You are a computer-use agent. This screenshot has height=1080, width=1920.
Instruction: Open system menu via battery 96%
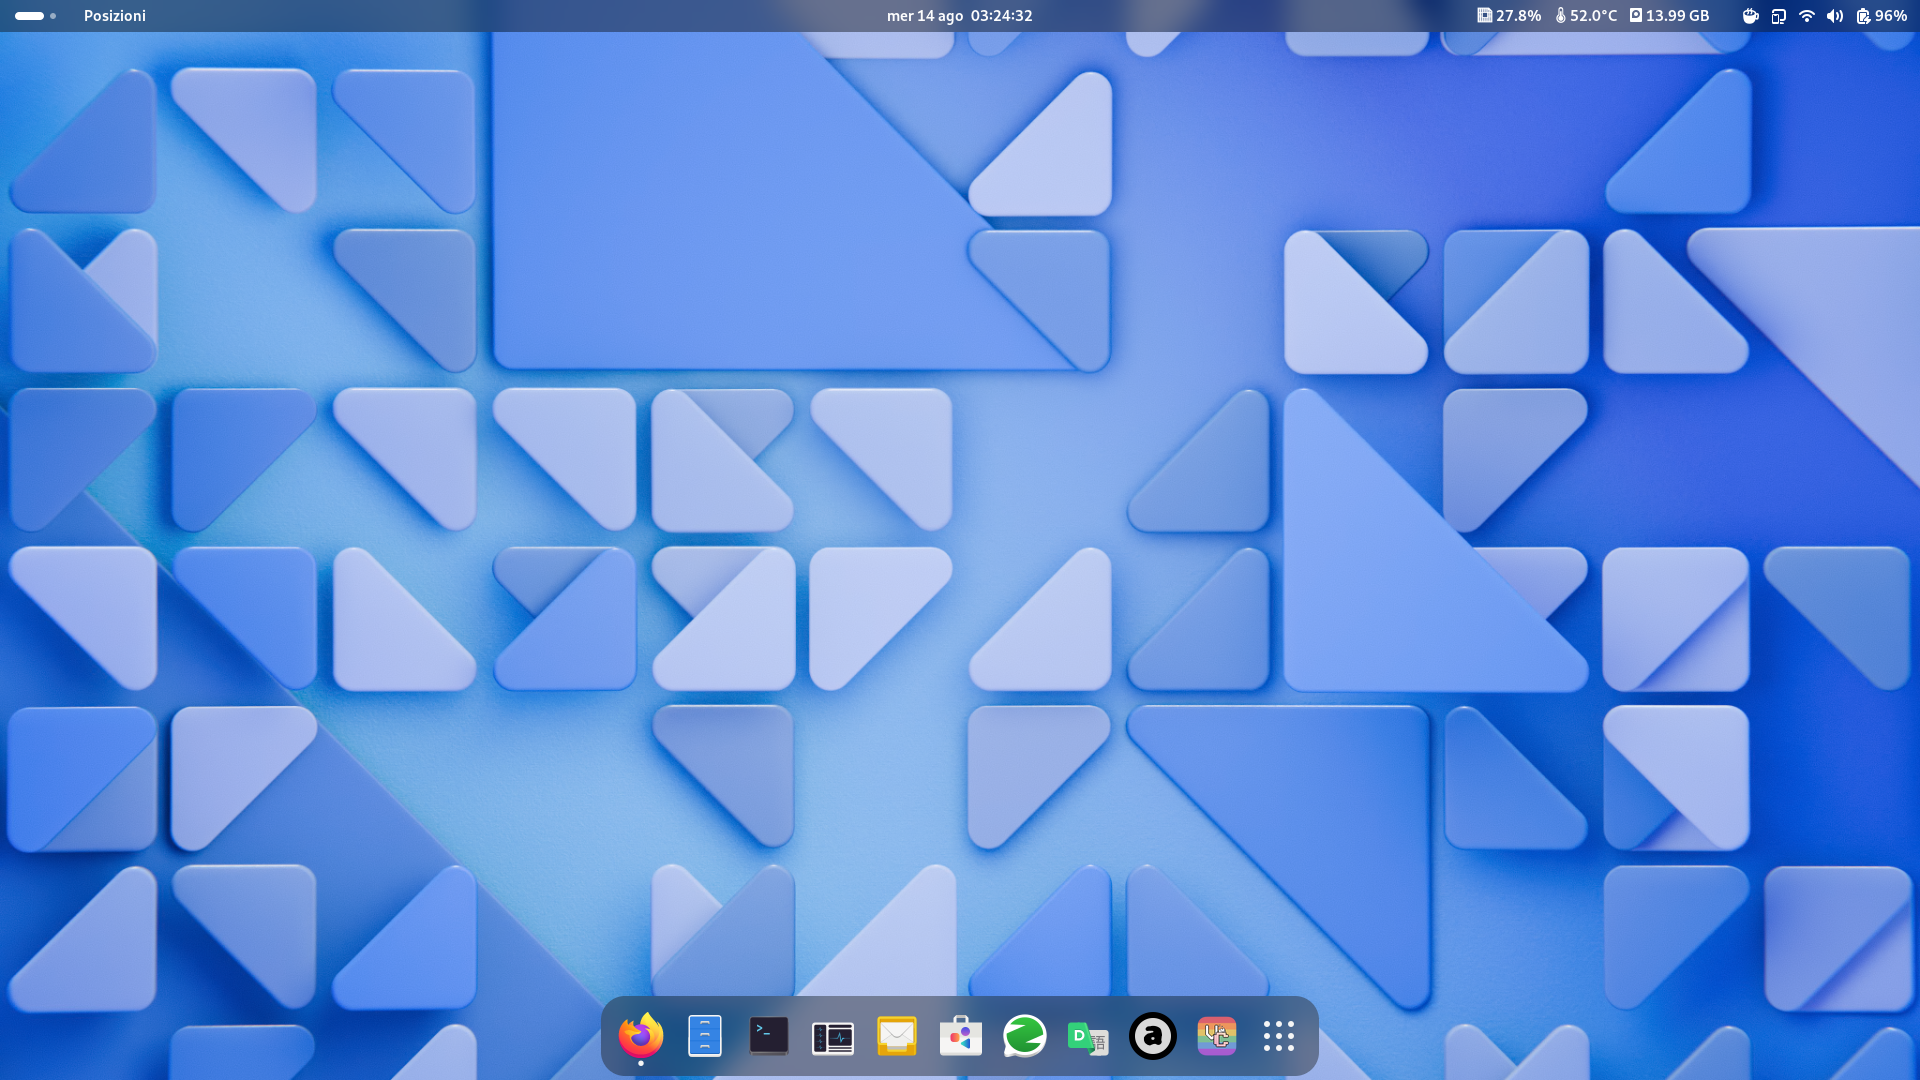1881,16
